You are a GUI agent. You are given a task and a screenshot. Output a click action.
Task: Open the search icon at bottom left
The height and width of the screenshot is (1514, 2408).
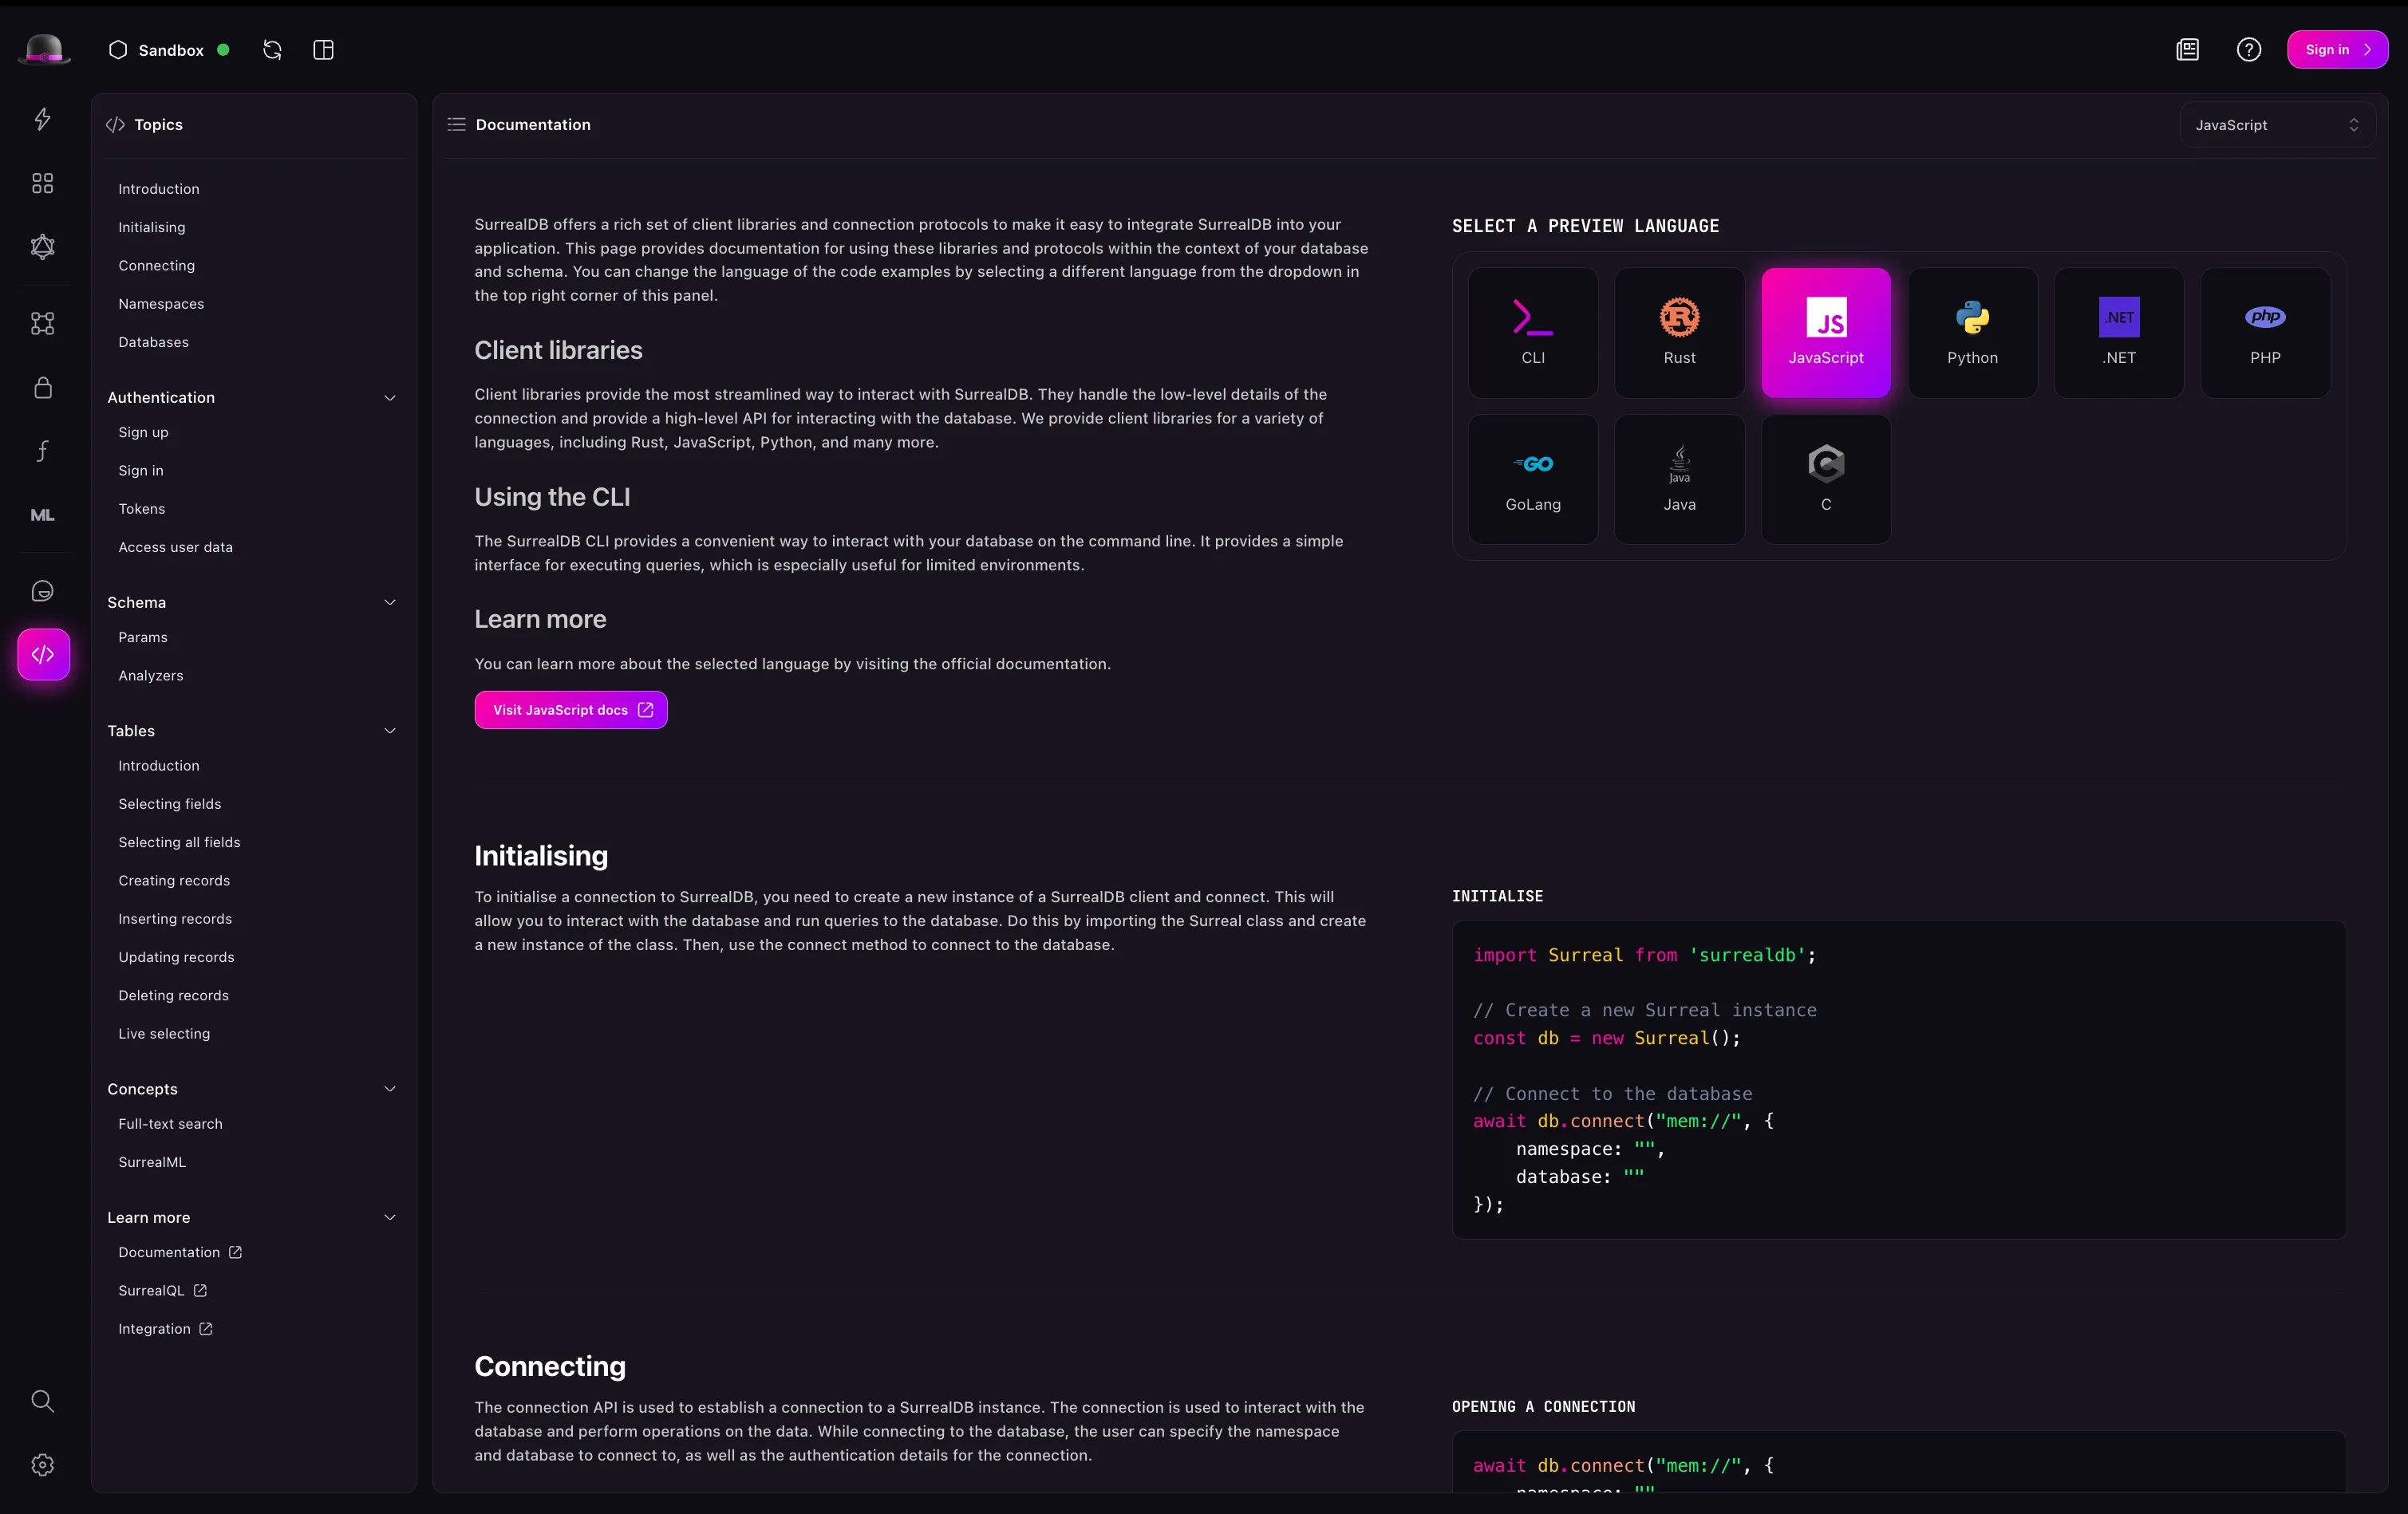(x=42, y=1401)
